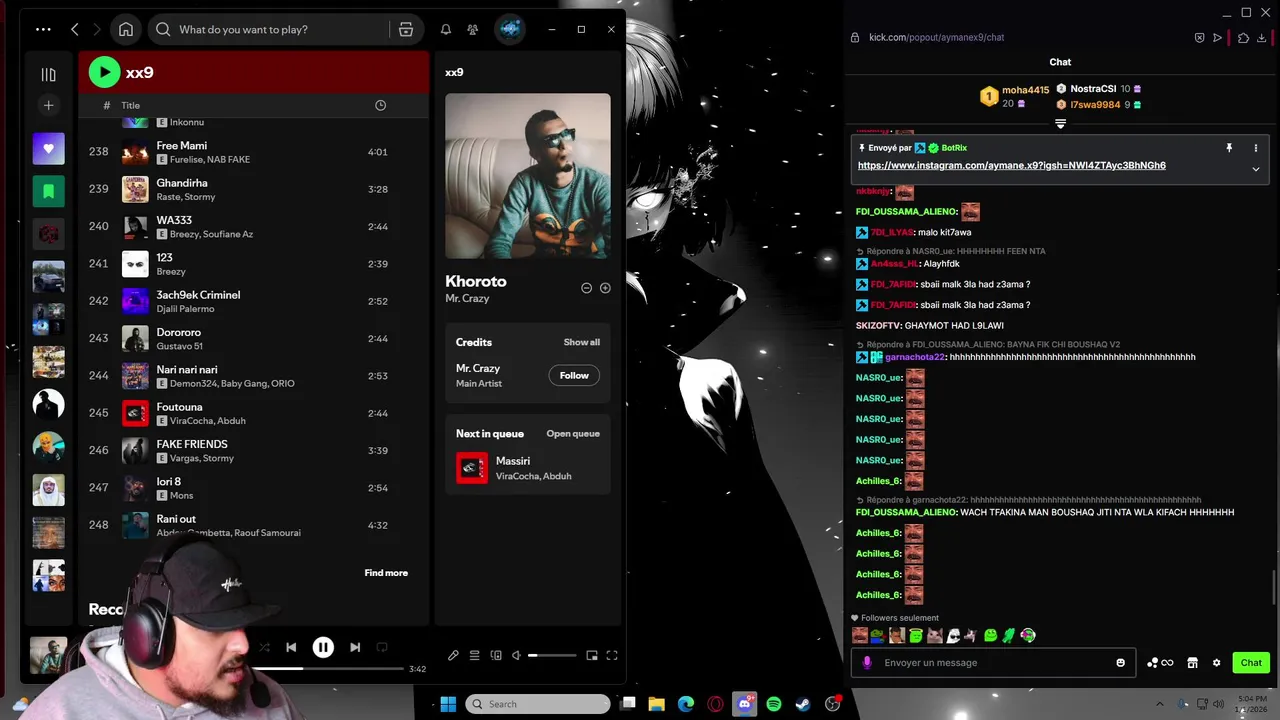
Task: Show all credits
Action: [x=582, y=342]
